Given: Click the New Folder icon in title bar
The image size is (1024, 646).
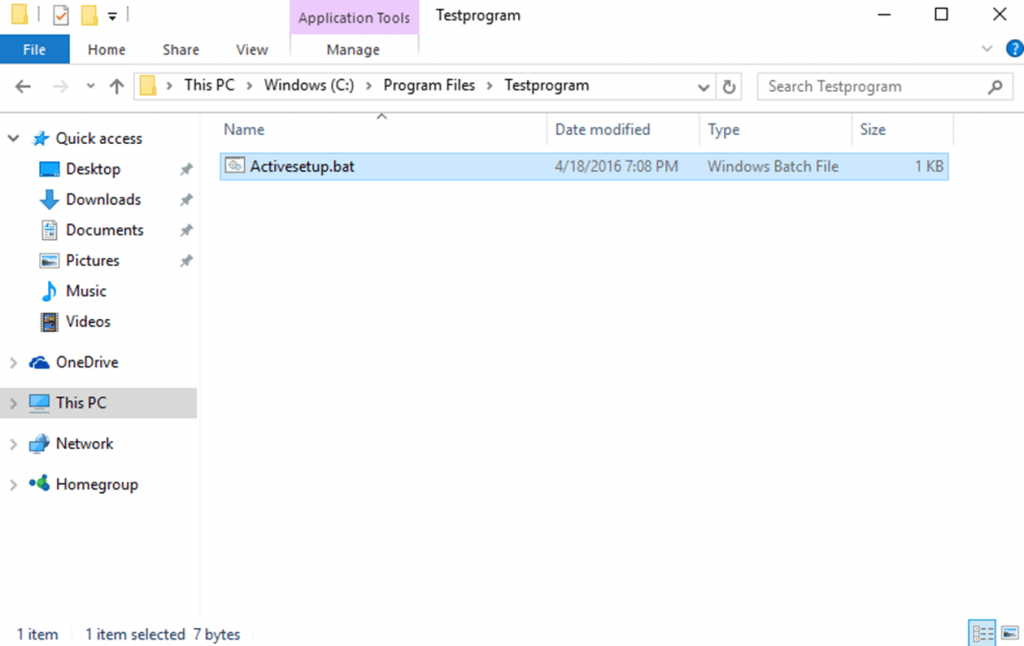Looking at the screenshot, I should pyautogui.click(x=89, y=16).
